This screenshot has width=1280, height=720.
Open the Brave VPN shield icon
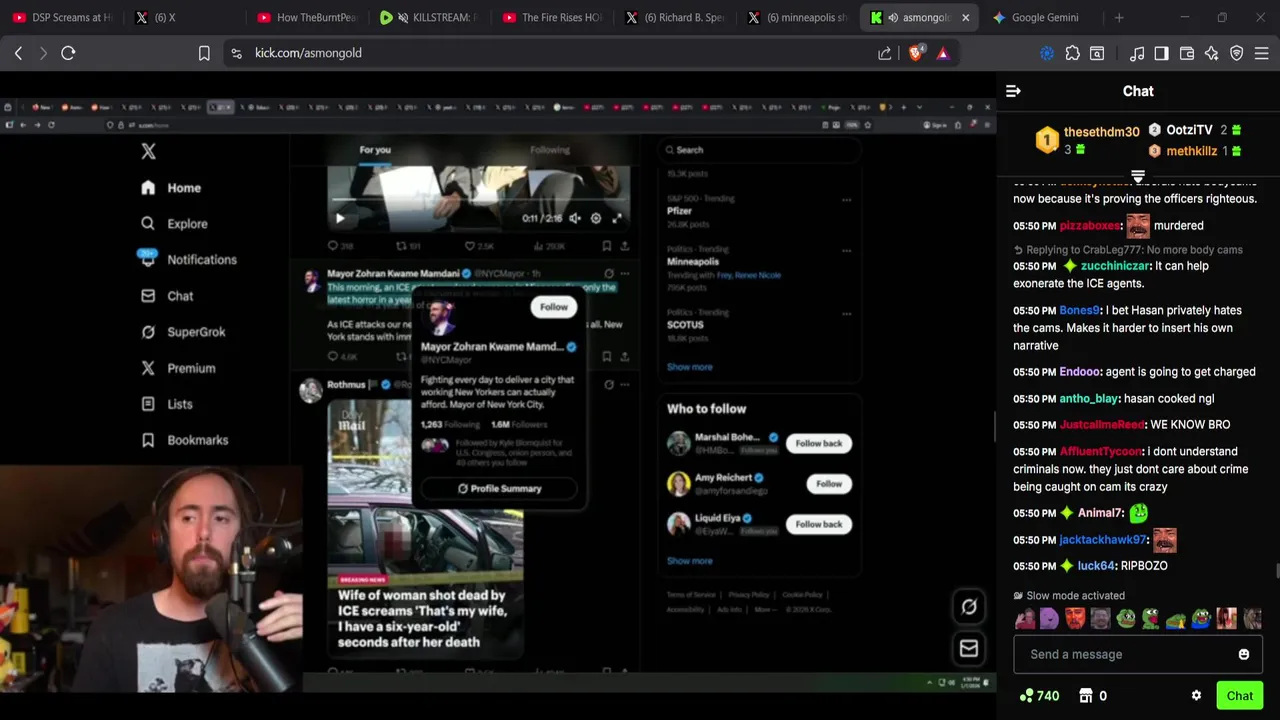click(x=1237, y=53)
